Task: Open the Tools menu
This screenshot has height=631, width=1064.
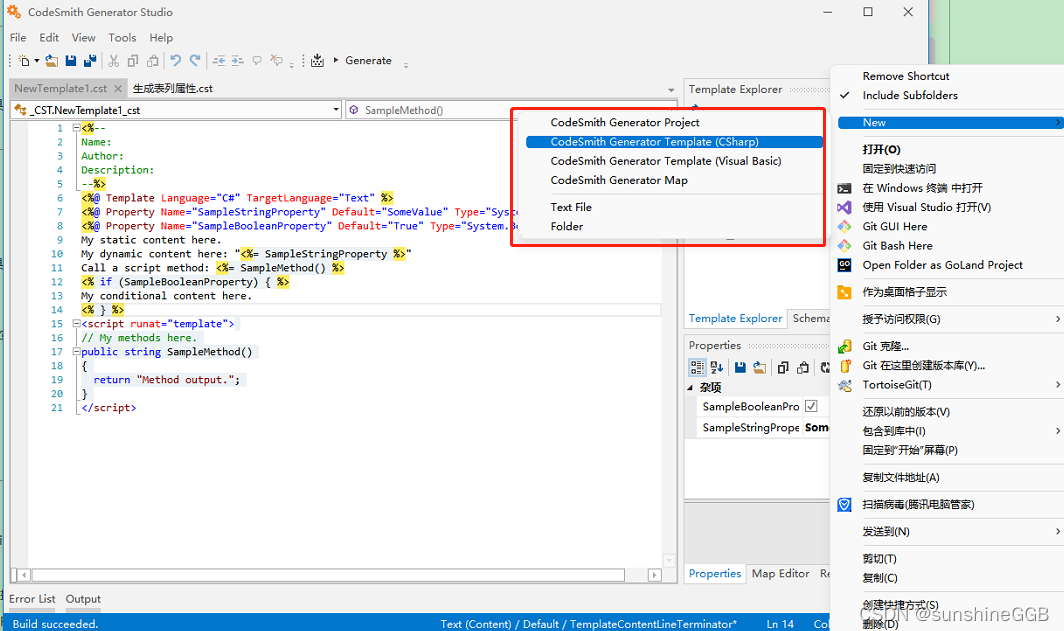Action: coord(122,37)
